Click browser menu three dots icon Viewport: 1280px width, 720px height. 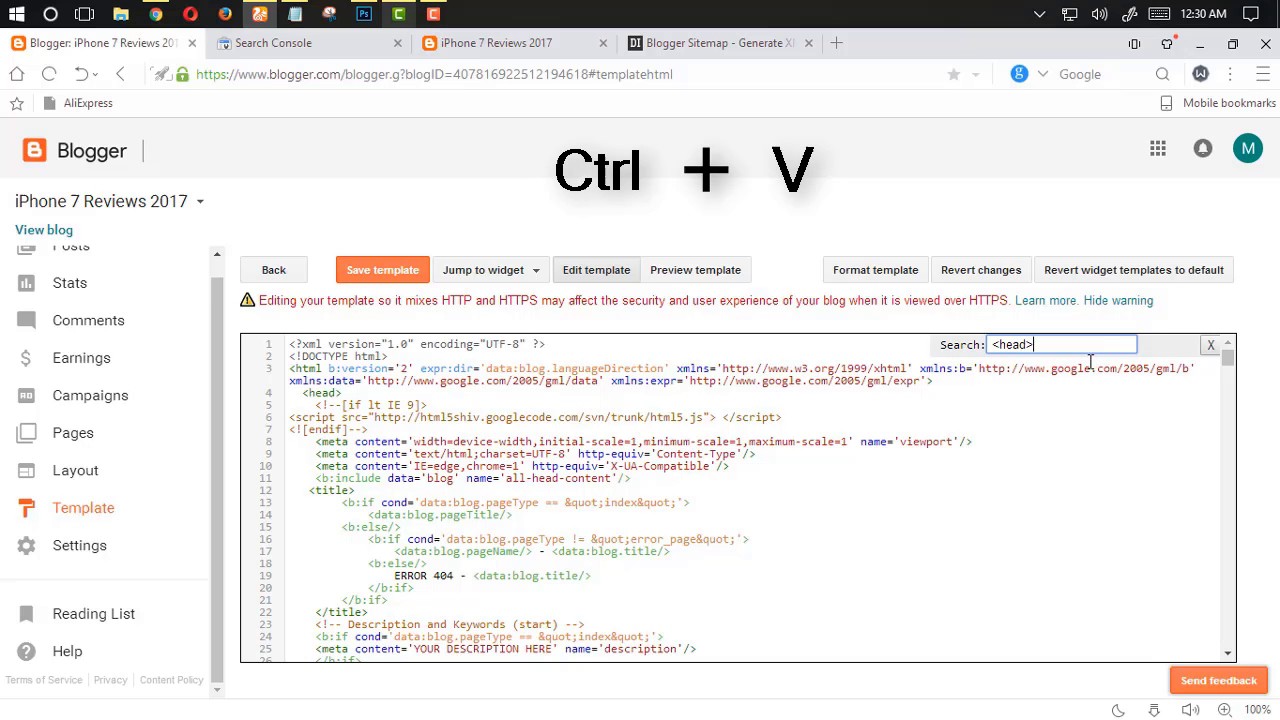tap(1230, 74)
